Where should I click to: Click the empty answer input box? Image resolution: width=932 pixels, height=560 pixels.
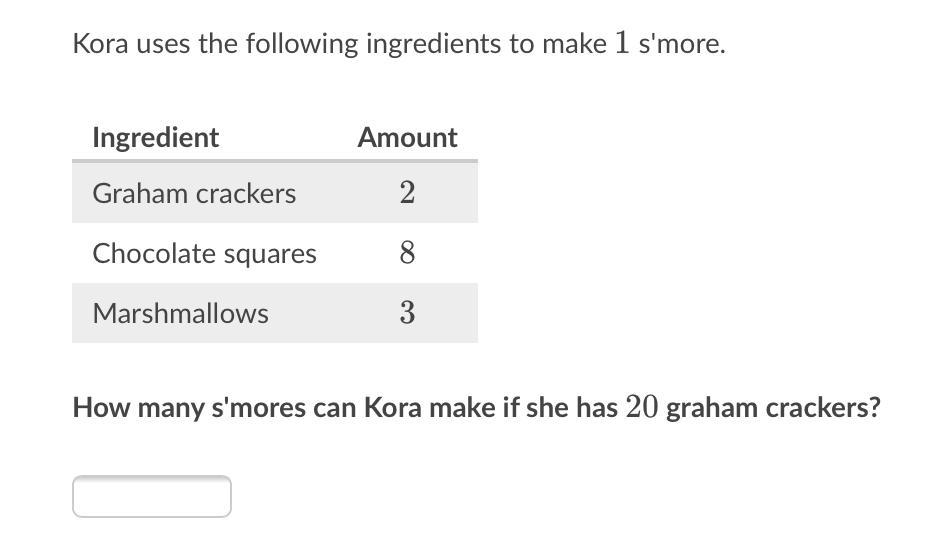coord(152,497)
